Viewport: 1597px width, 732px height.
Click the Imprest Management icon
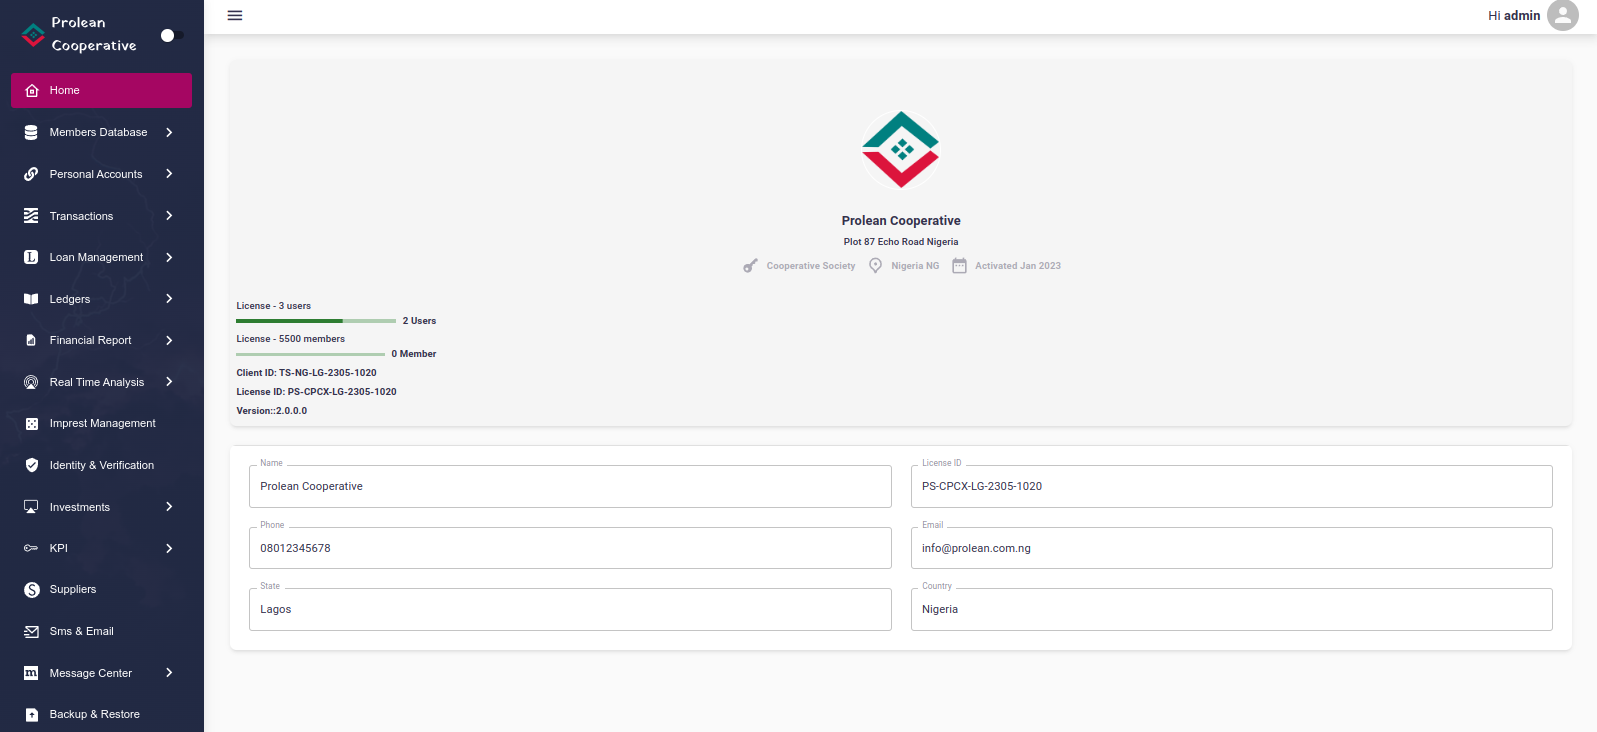coord(31,424)
